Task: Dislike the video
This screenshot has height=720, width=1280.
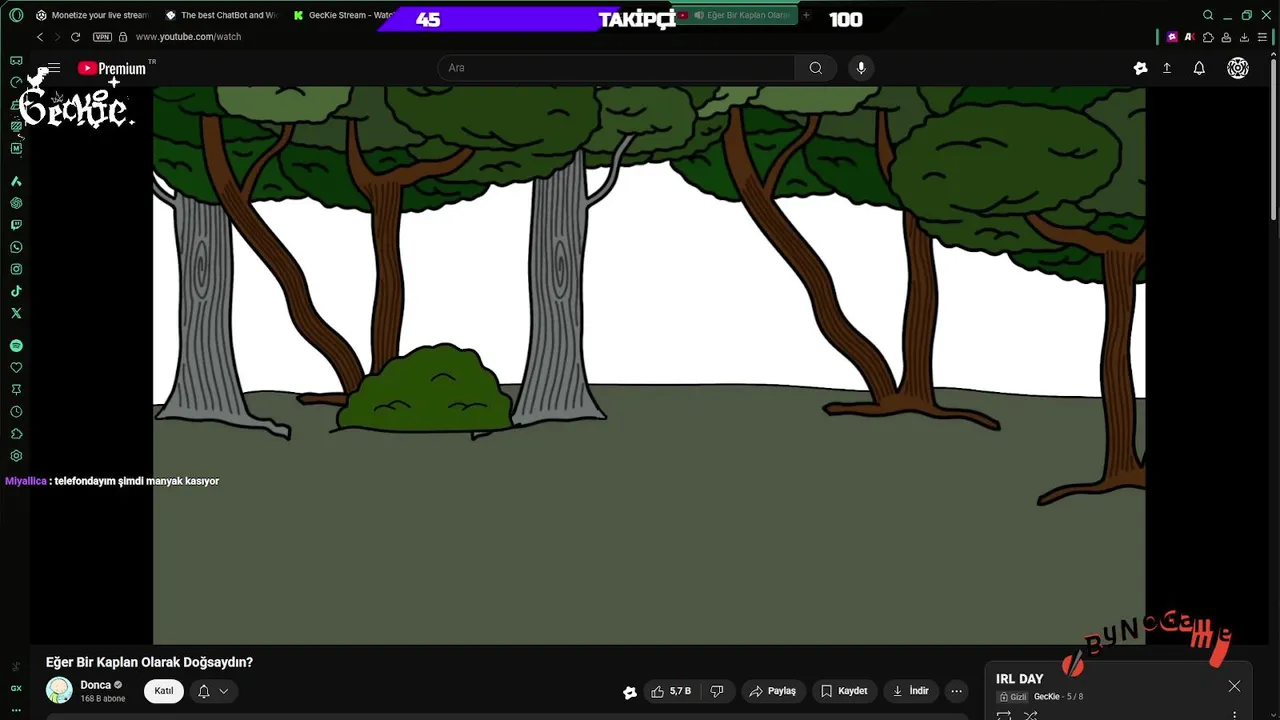Action: pyautogui.click(x=717, y=691)
